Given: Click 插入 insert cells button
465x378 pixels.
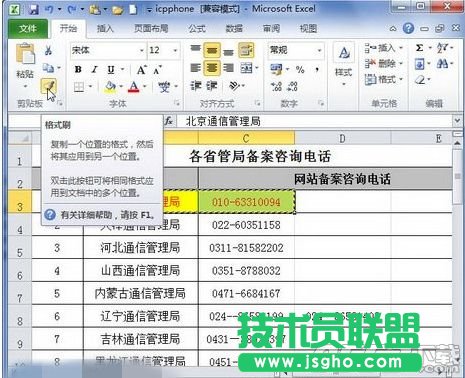Looking at the screenshot, I should (x=383, y=48).
